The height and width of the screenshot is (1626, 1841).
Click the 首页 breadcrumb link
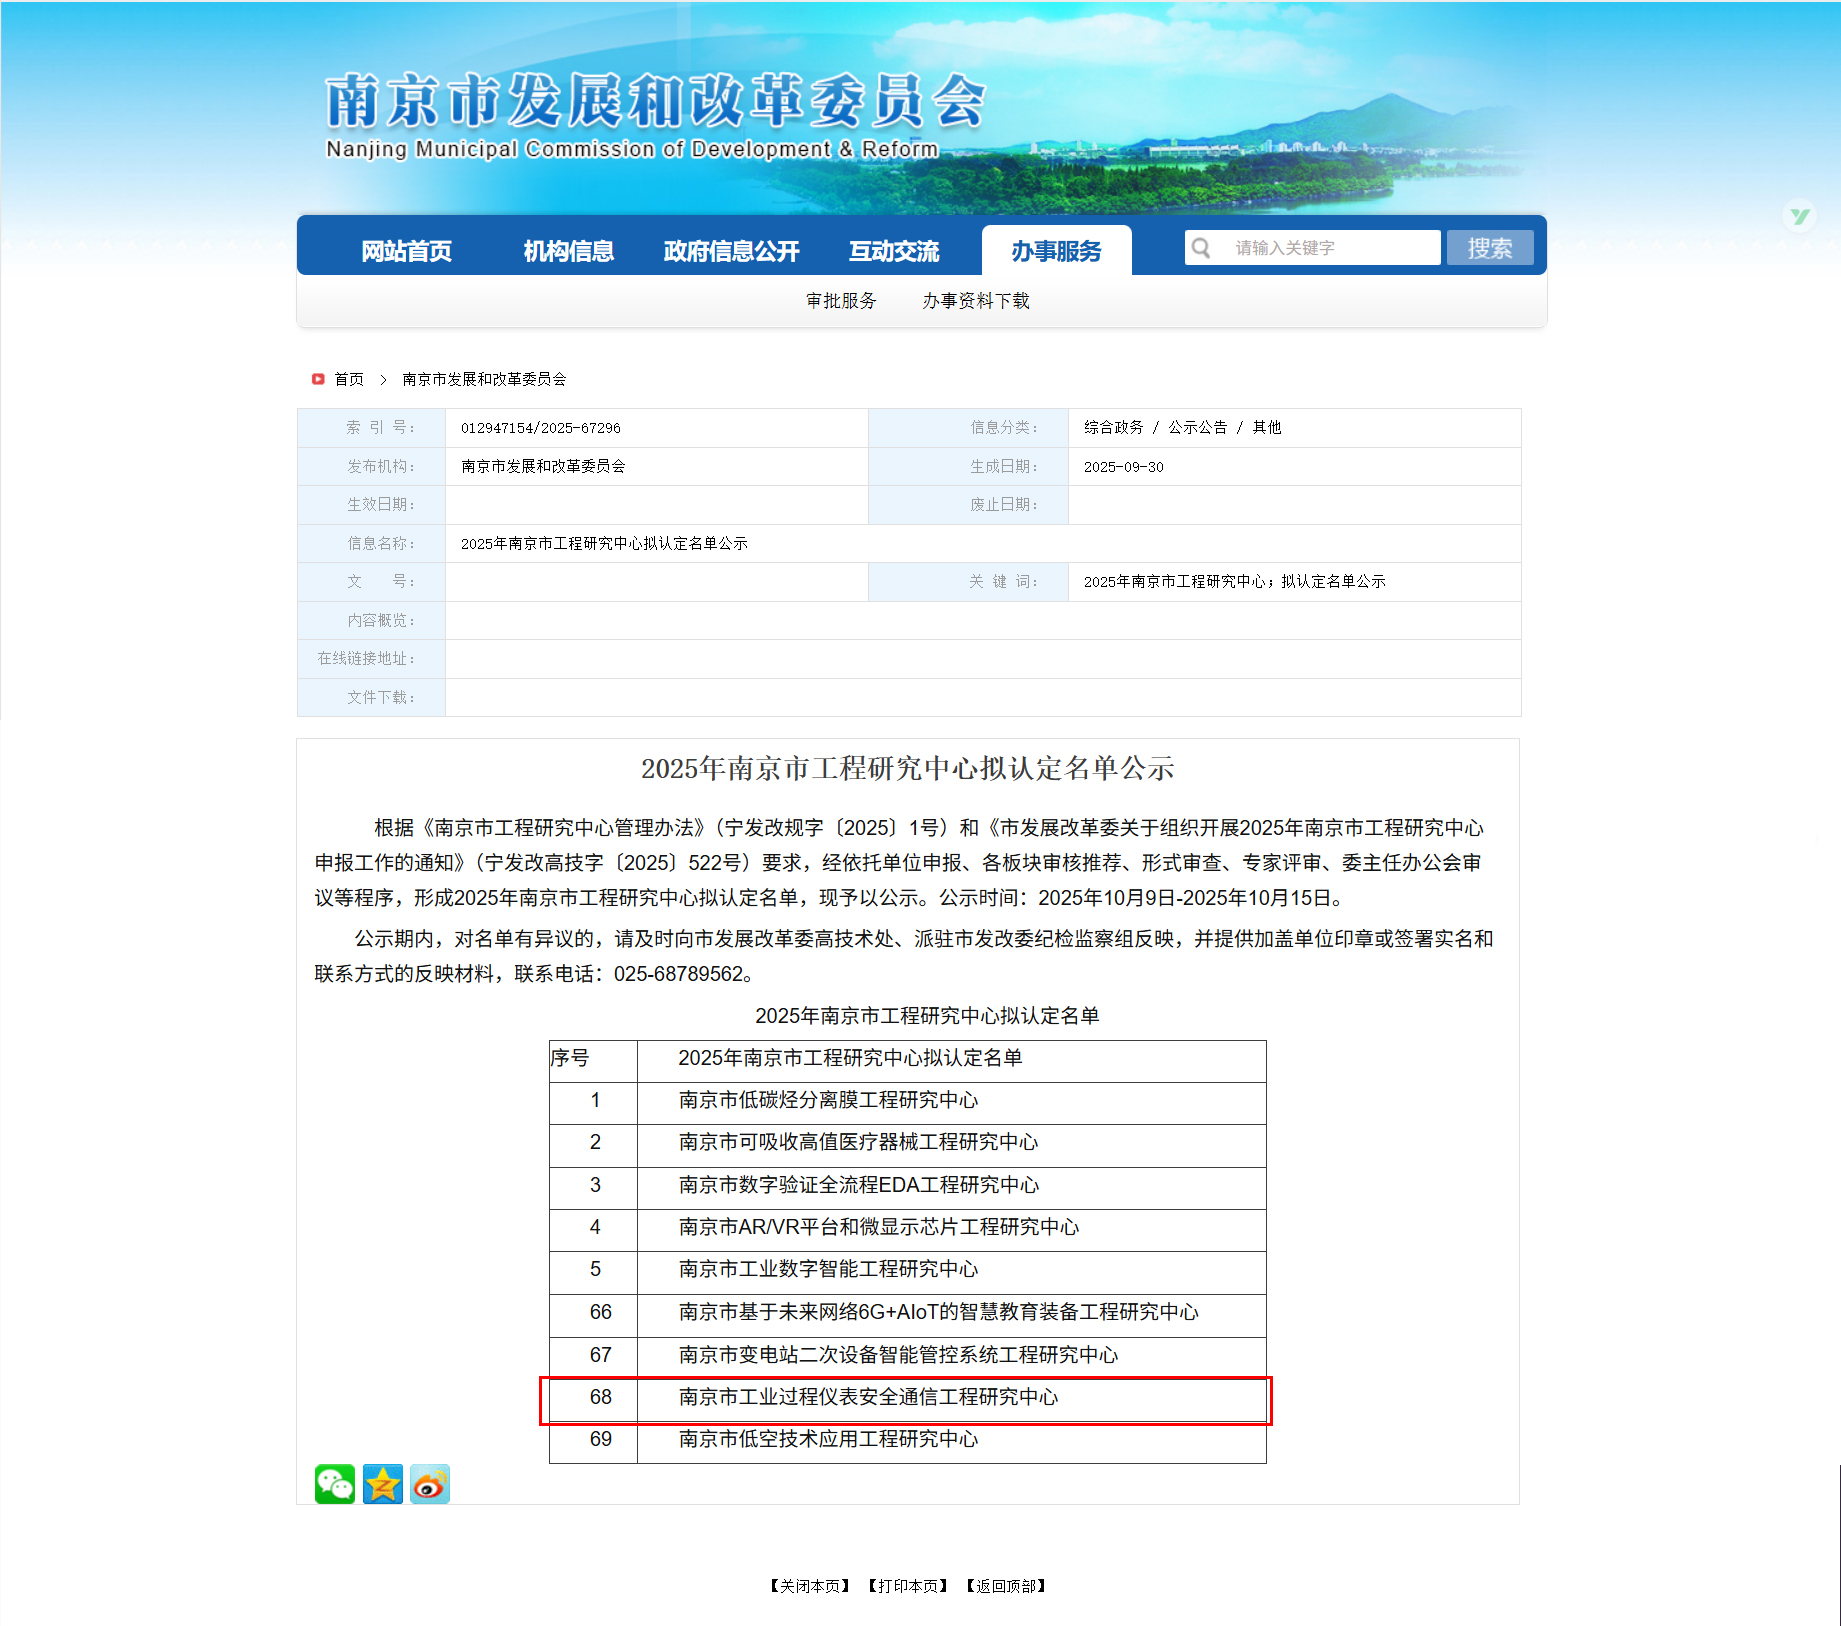coord(349,379)
